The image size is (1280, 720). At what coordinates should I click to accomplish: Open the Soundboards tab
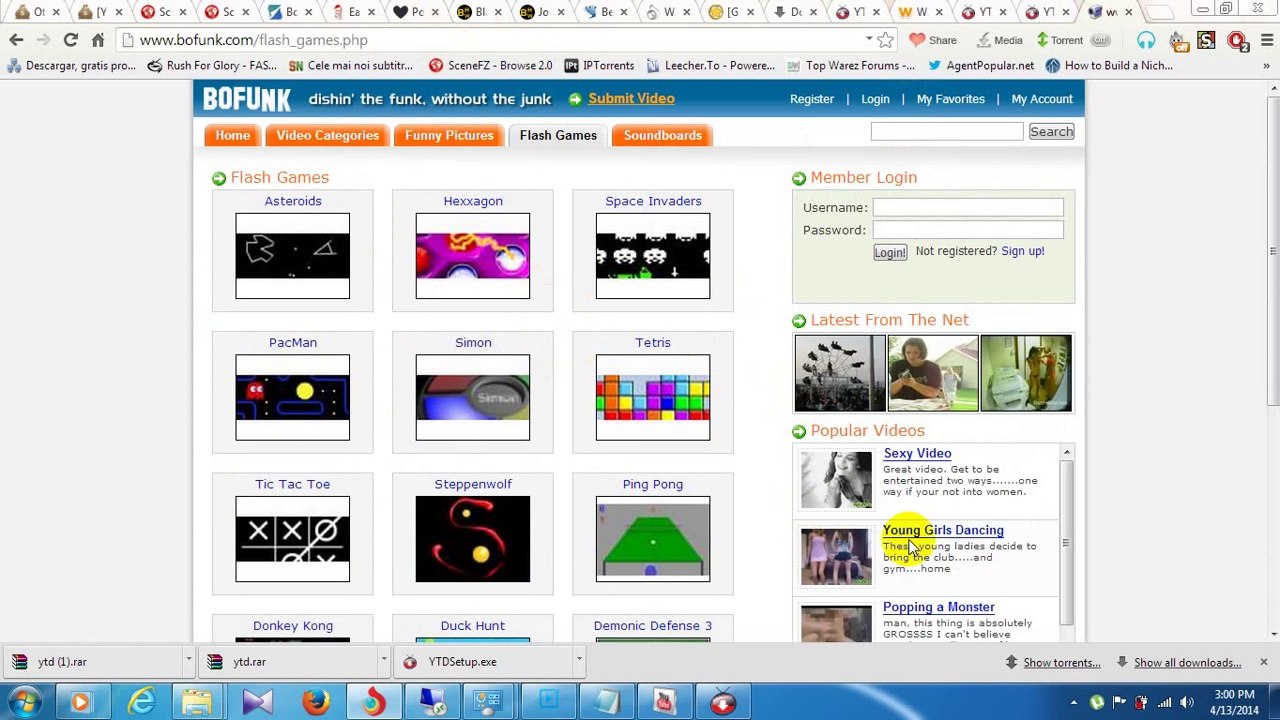click(662, 135)
